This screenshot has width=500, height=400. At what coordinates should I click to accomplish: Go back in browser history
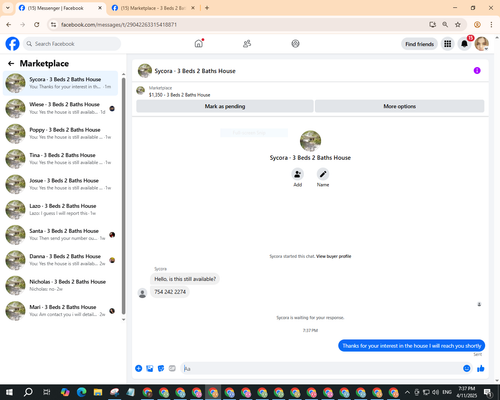9,25
